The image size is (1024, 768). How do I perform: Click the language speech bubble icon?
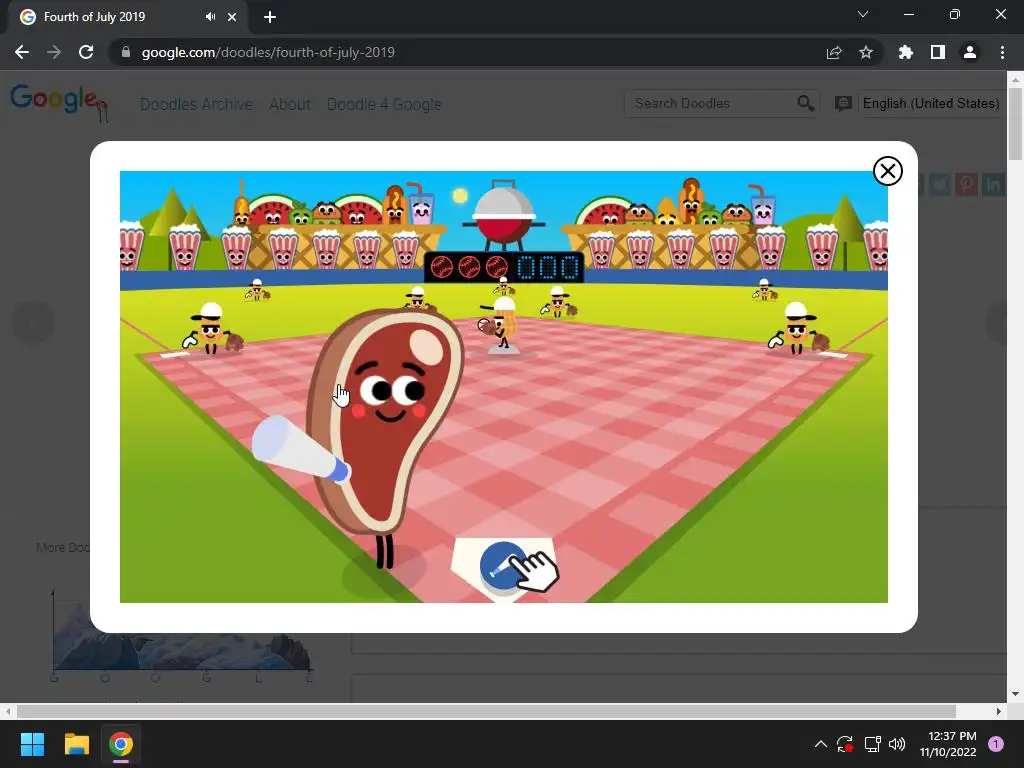[843, 103]
